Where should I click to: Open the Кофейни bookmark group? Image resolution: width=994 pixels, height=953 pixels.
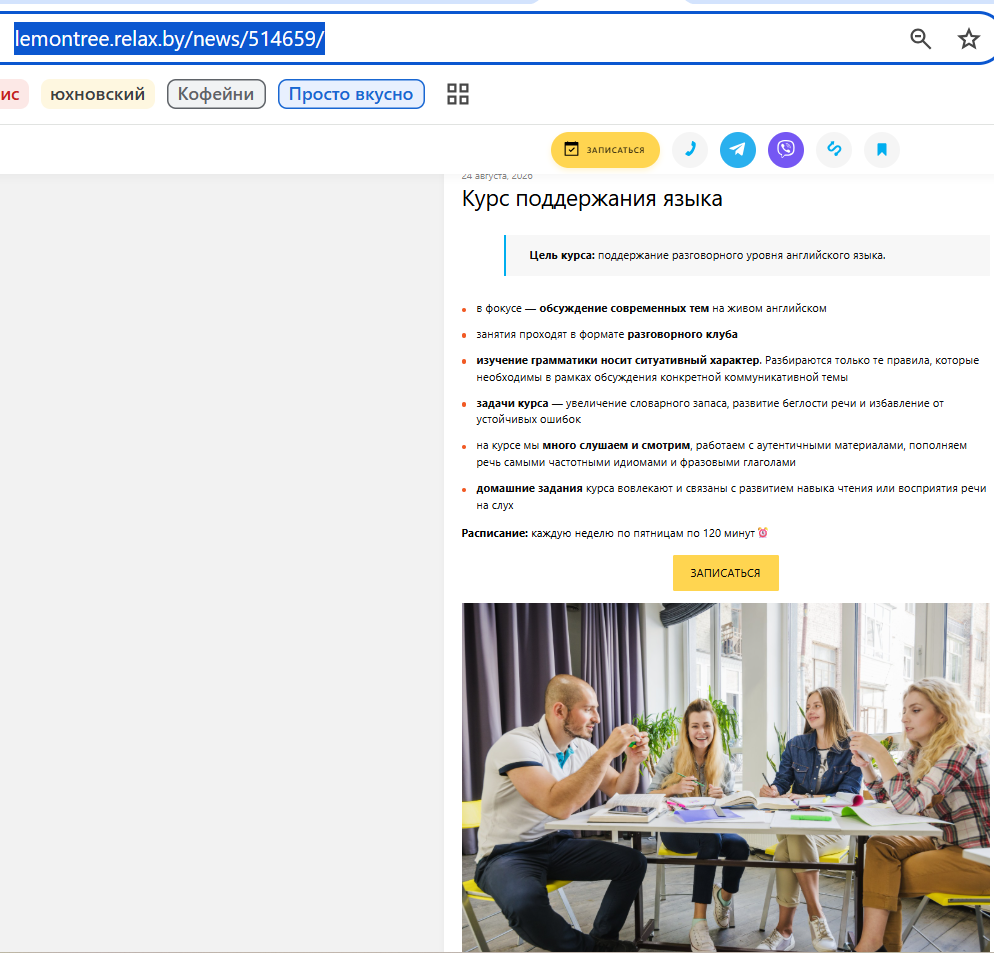tap(216, 94)
